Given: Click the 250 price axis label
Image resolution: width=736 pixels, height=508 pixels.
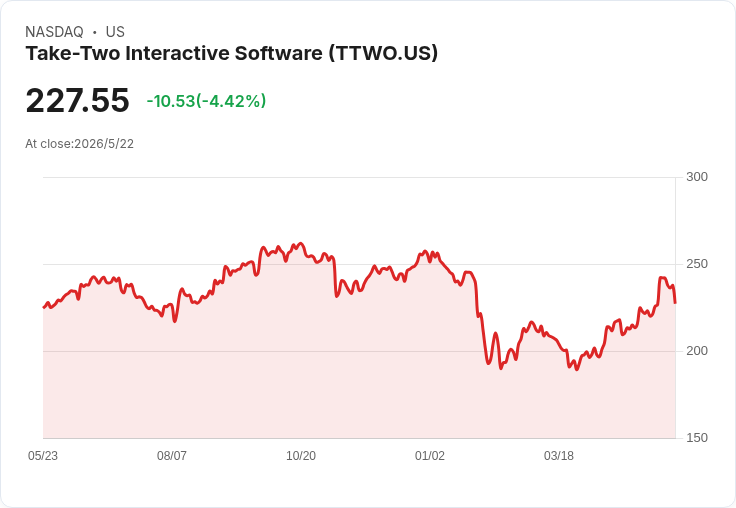Looking at the screenshot, I should [x=697, y=264].
